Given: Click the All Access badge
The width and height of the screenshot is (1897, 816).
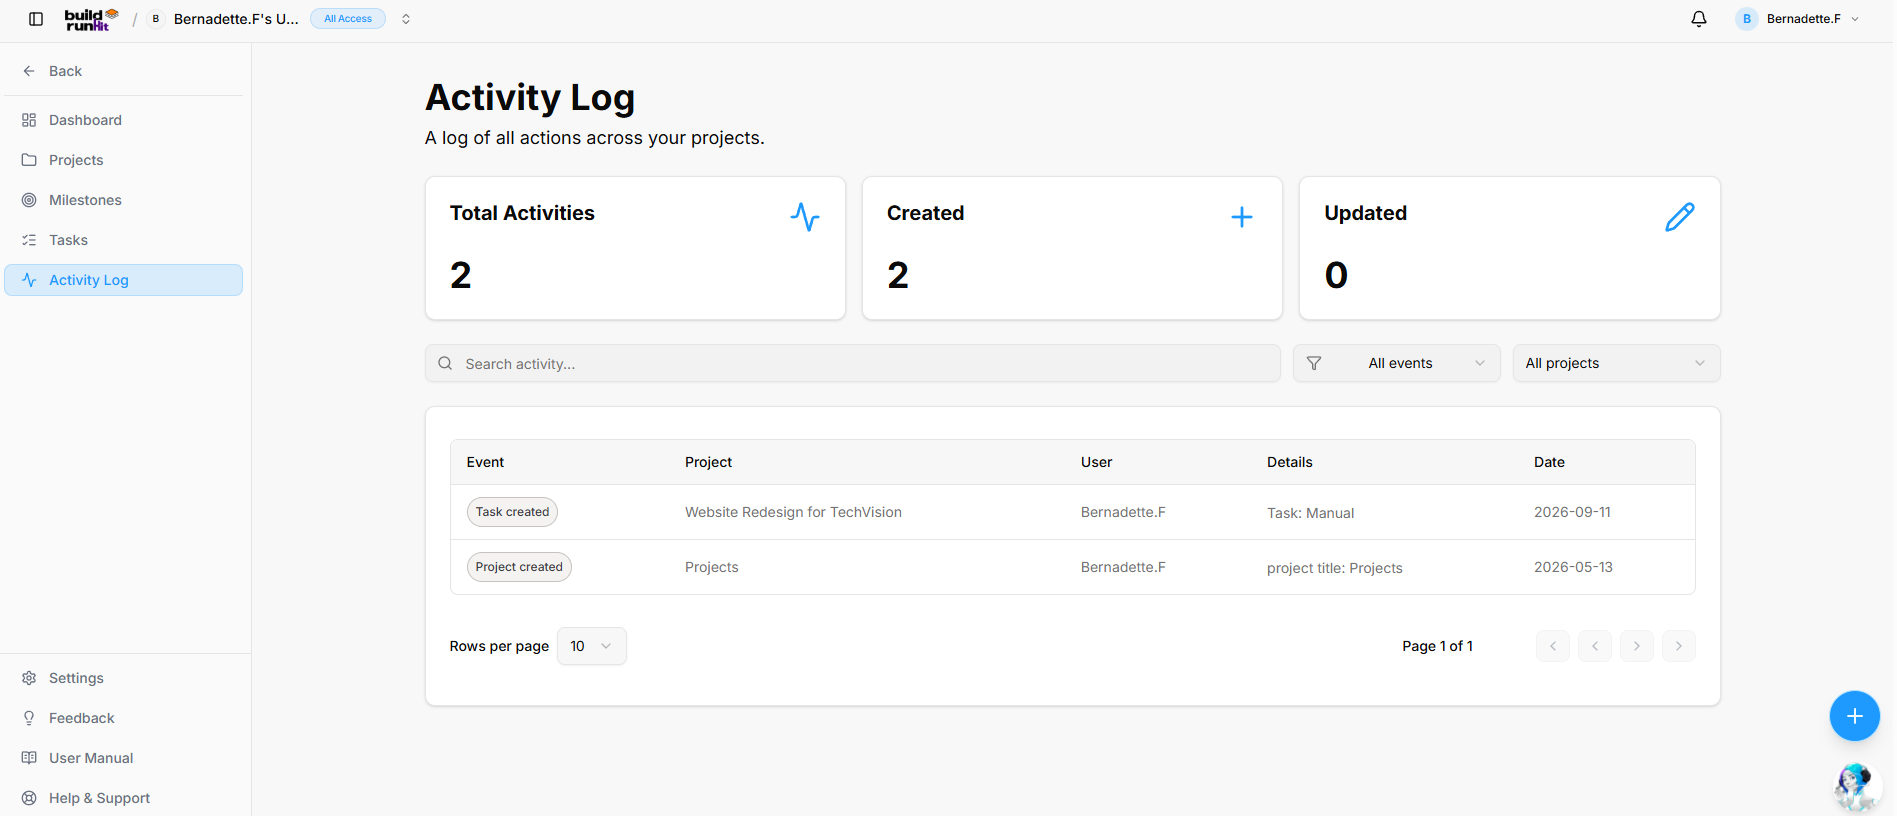Looking at the screenshot, I should pyautogui.click(x=348, y=19).
